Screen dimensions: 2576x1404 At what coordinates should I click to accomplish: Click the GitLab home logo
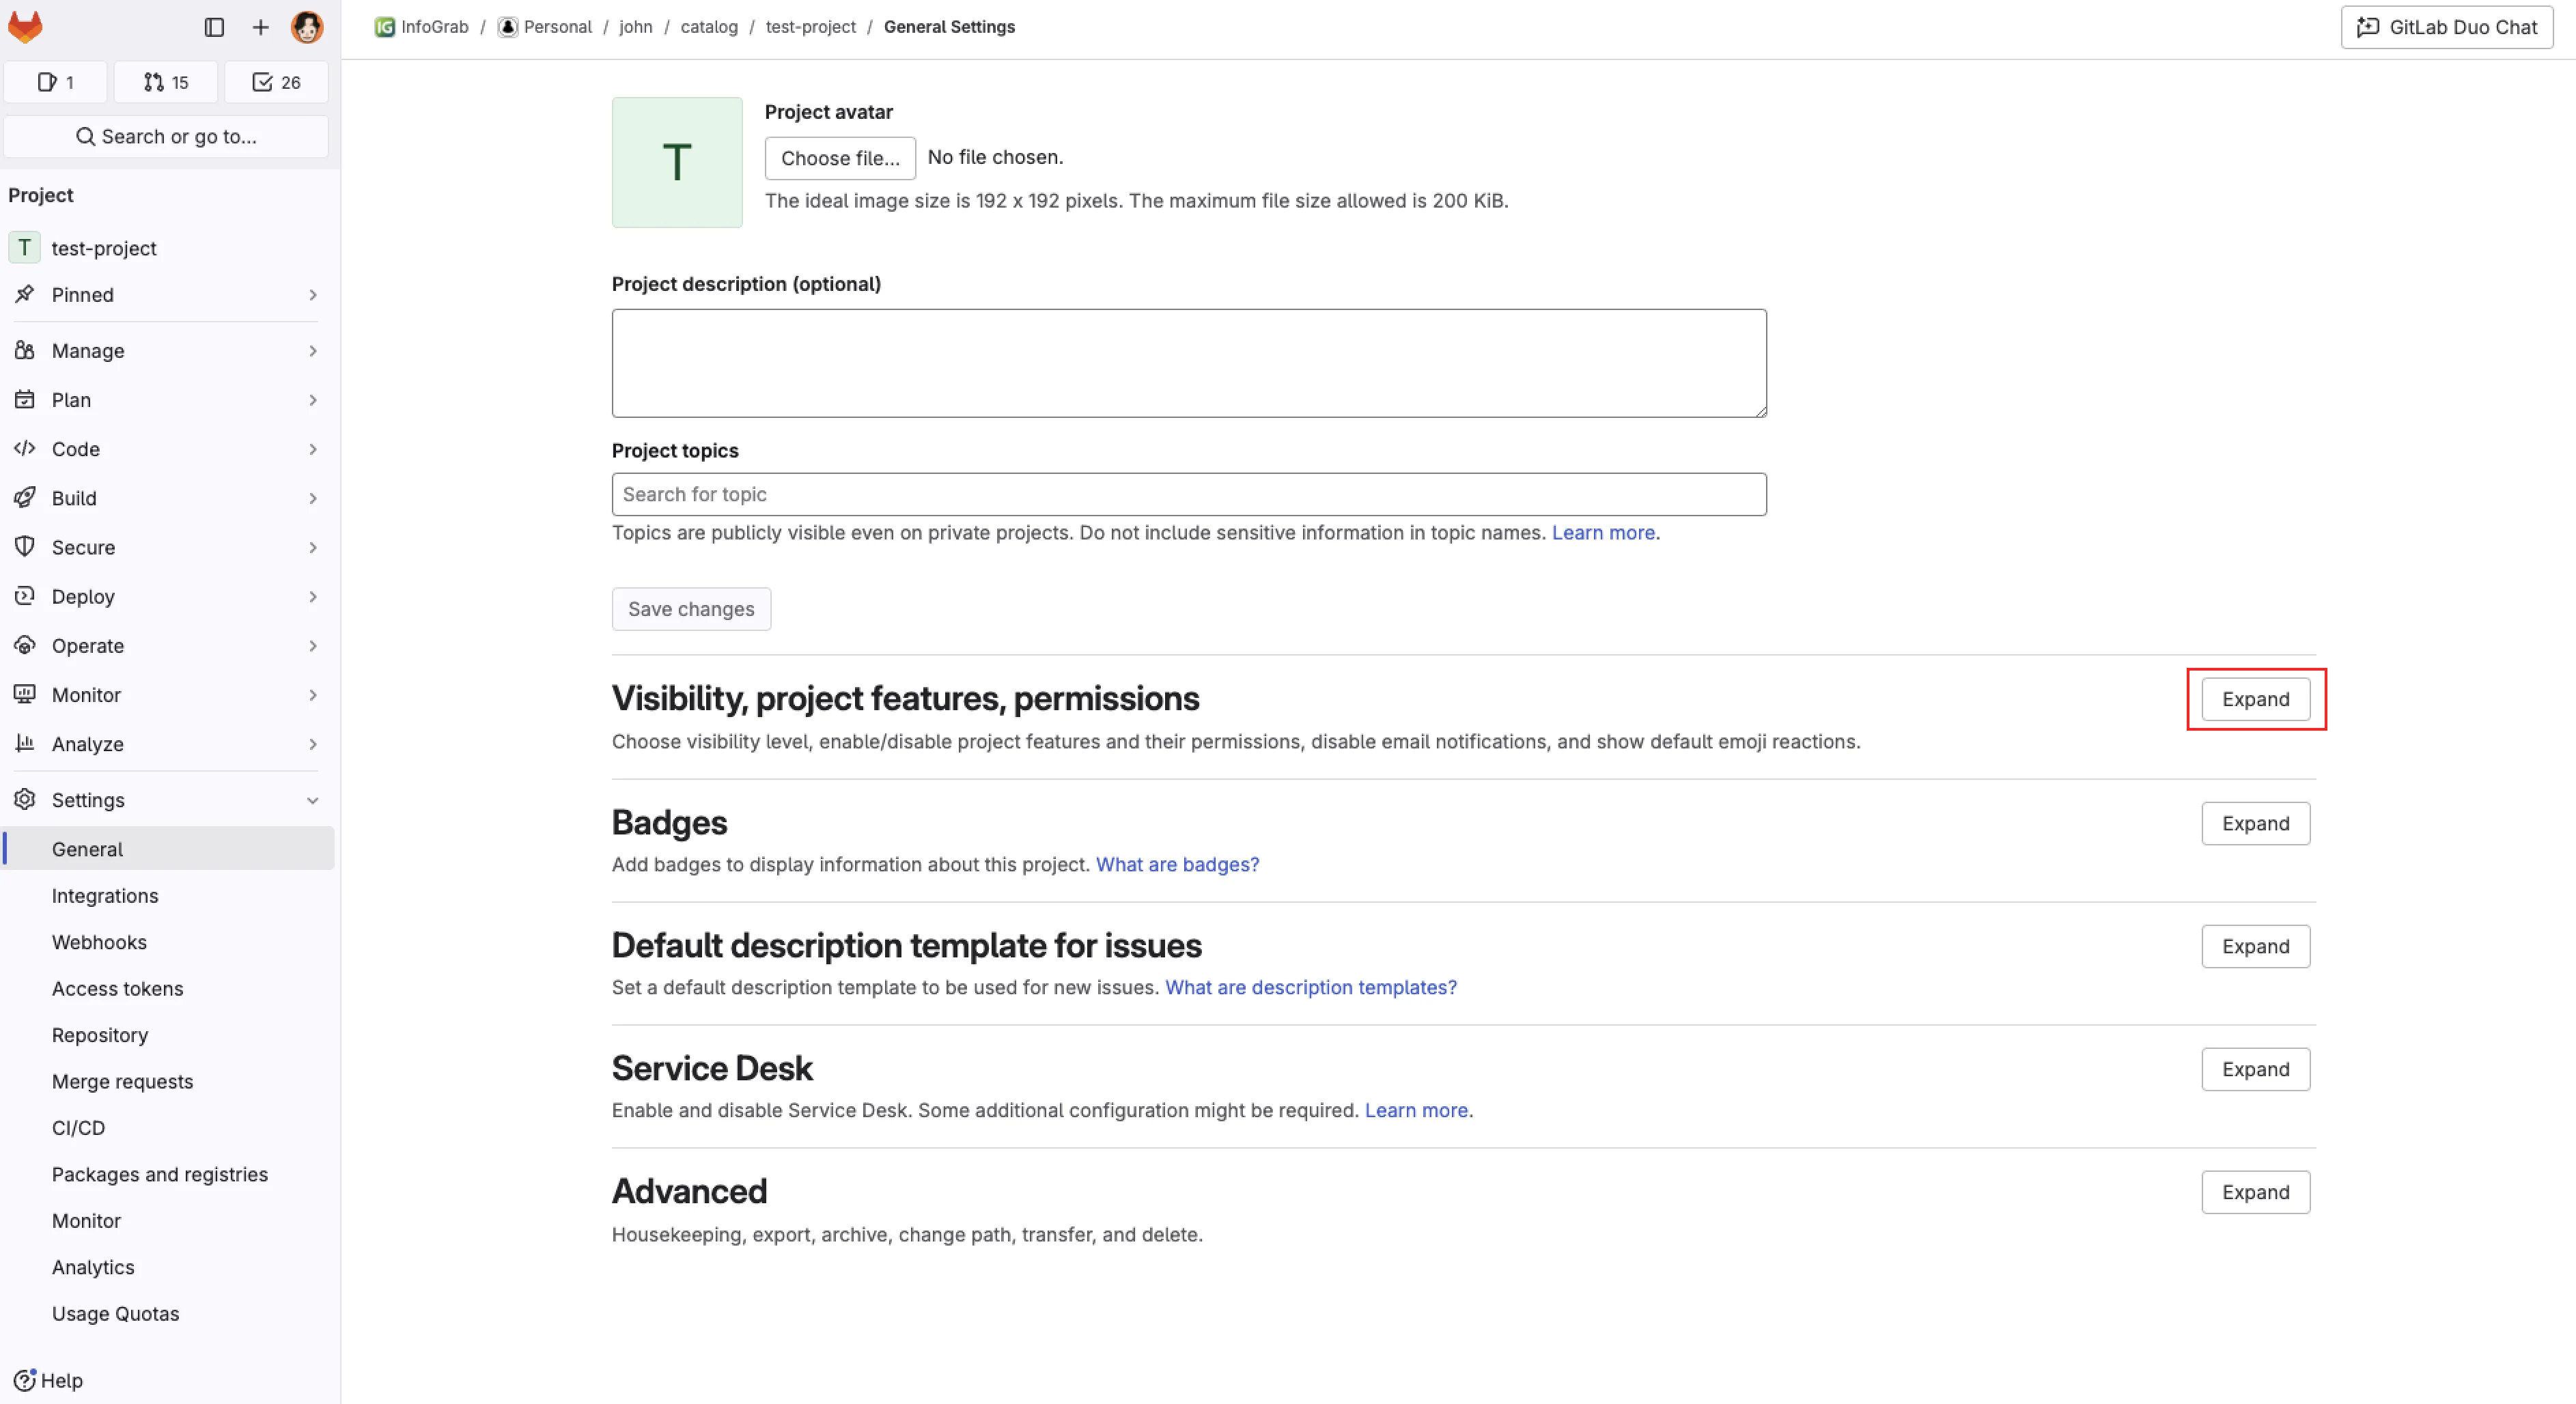click(x=25, y=27)
